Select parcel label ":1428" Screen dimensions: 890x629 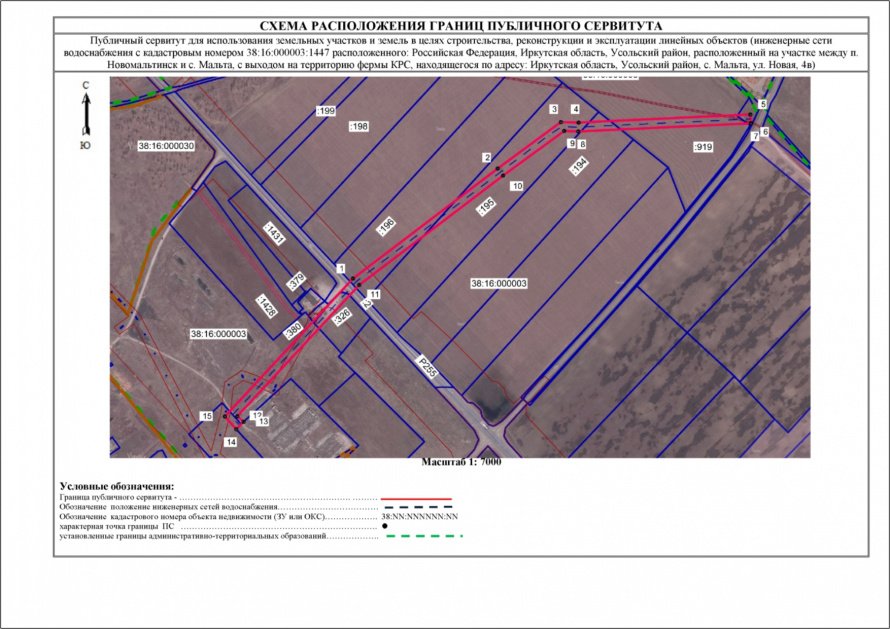266,306
